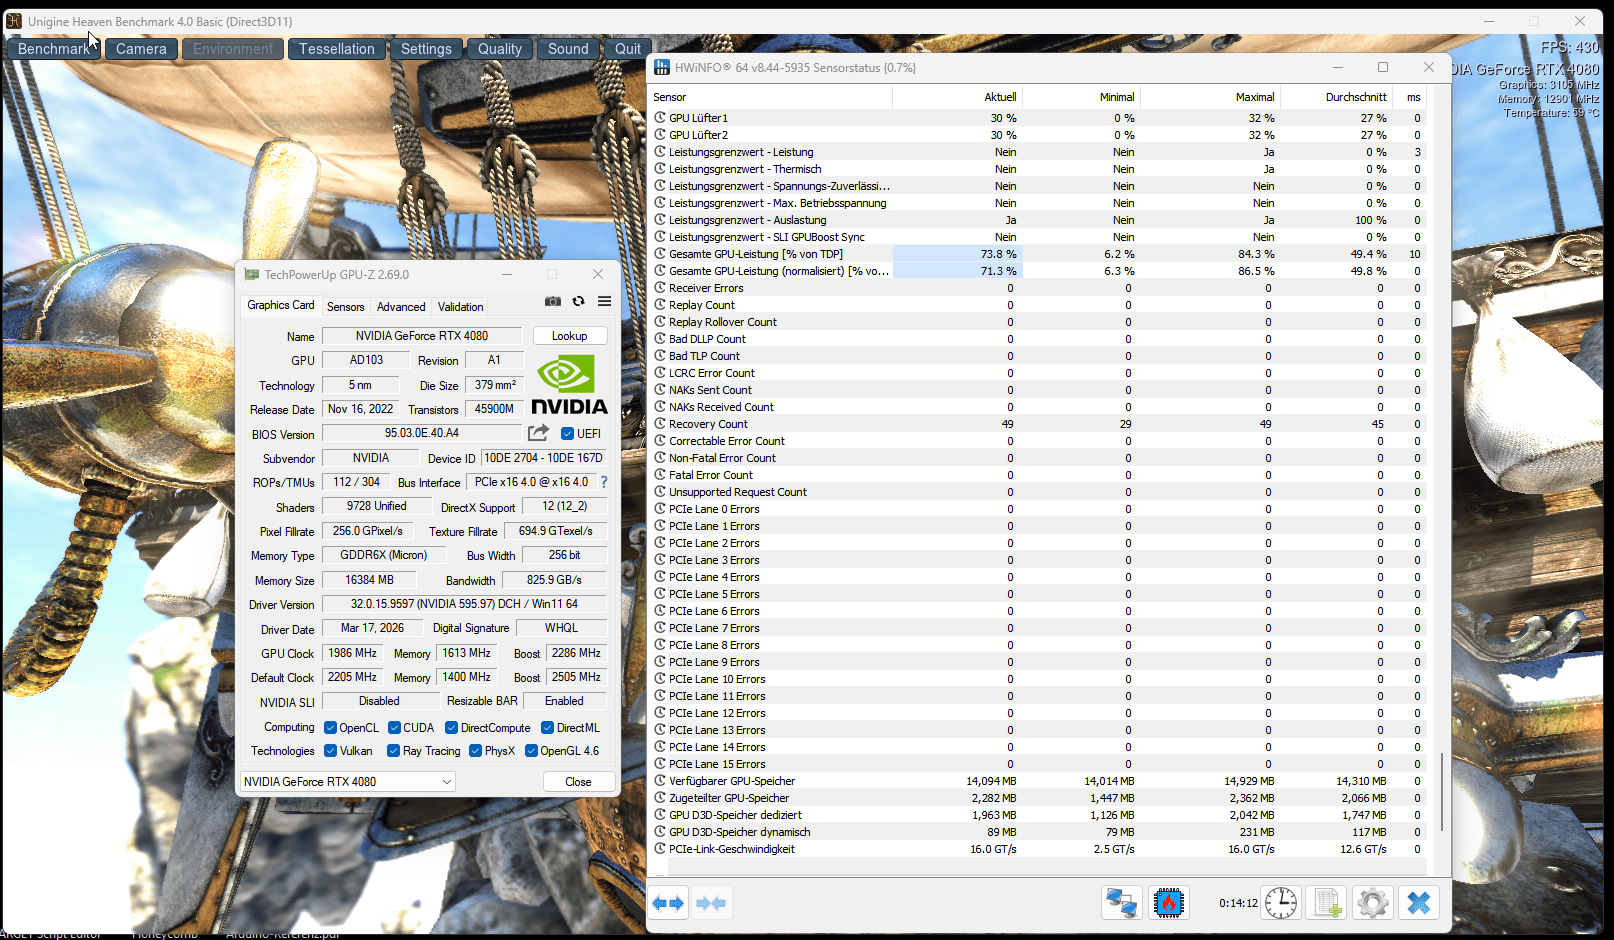Open HWiNFO remote network monitors icon

1121,903
